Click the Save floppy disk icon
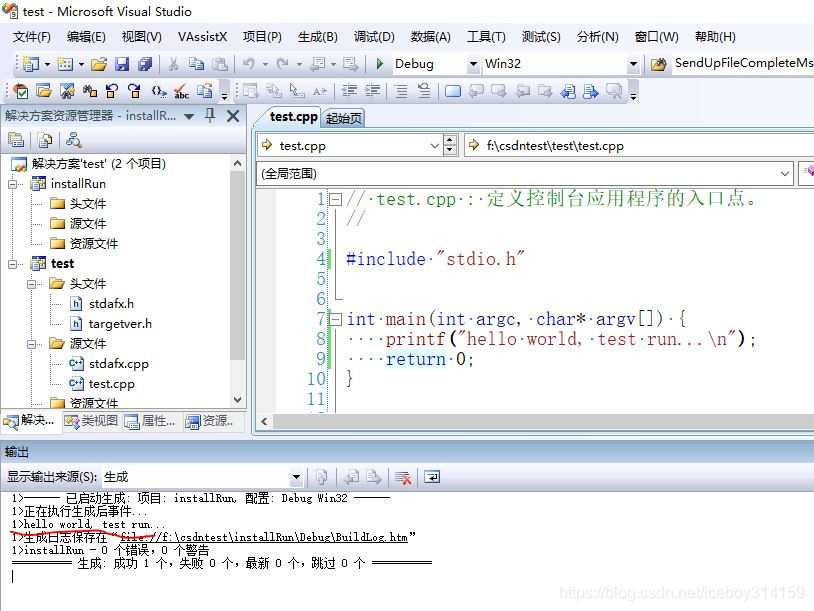 tap(122, 64)
